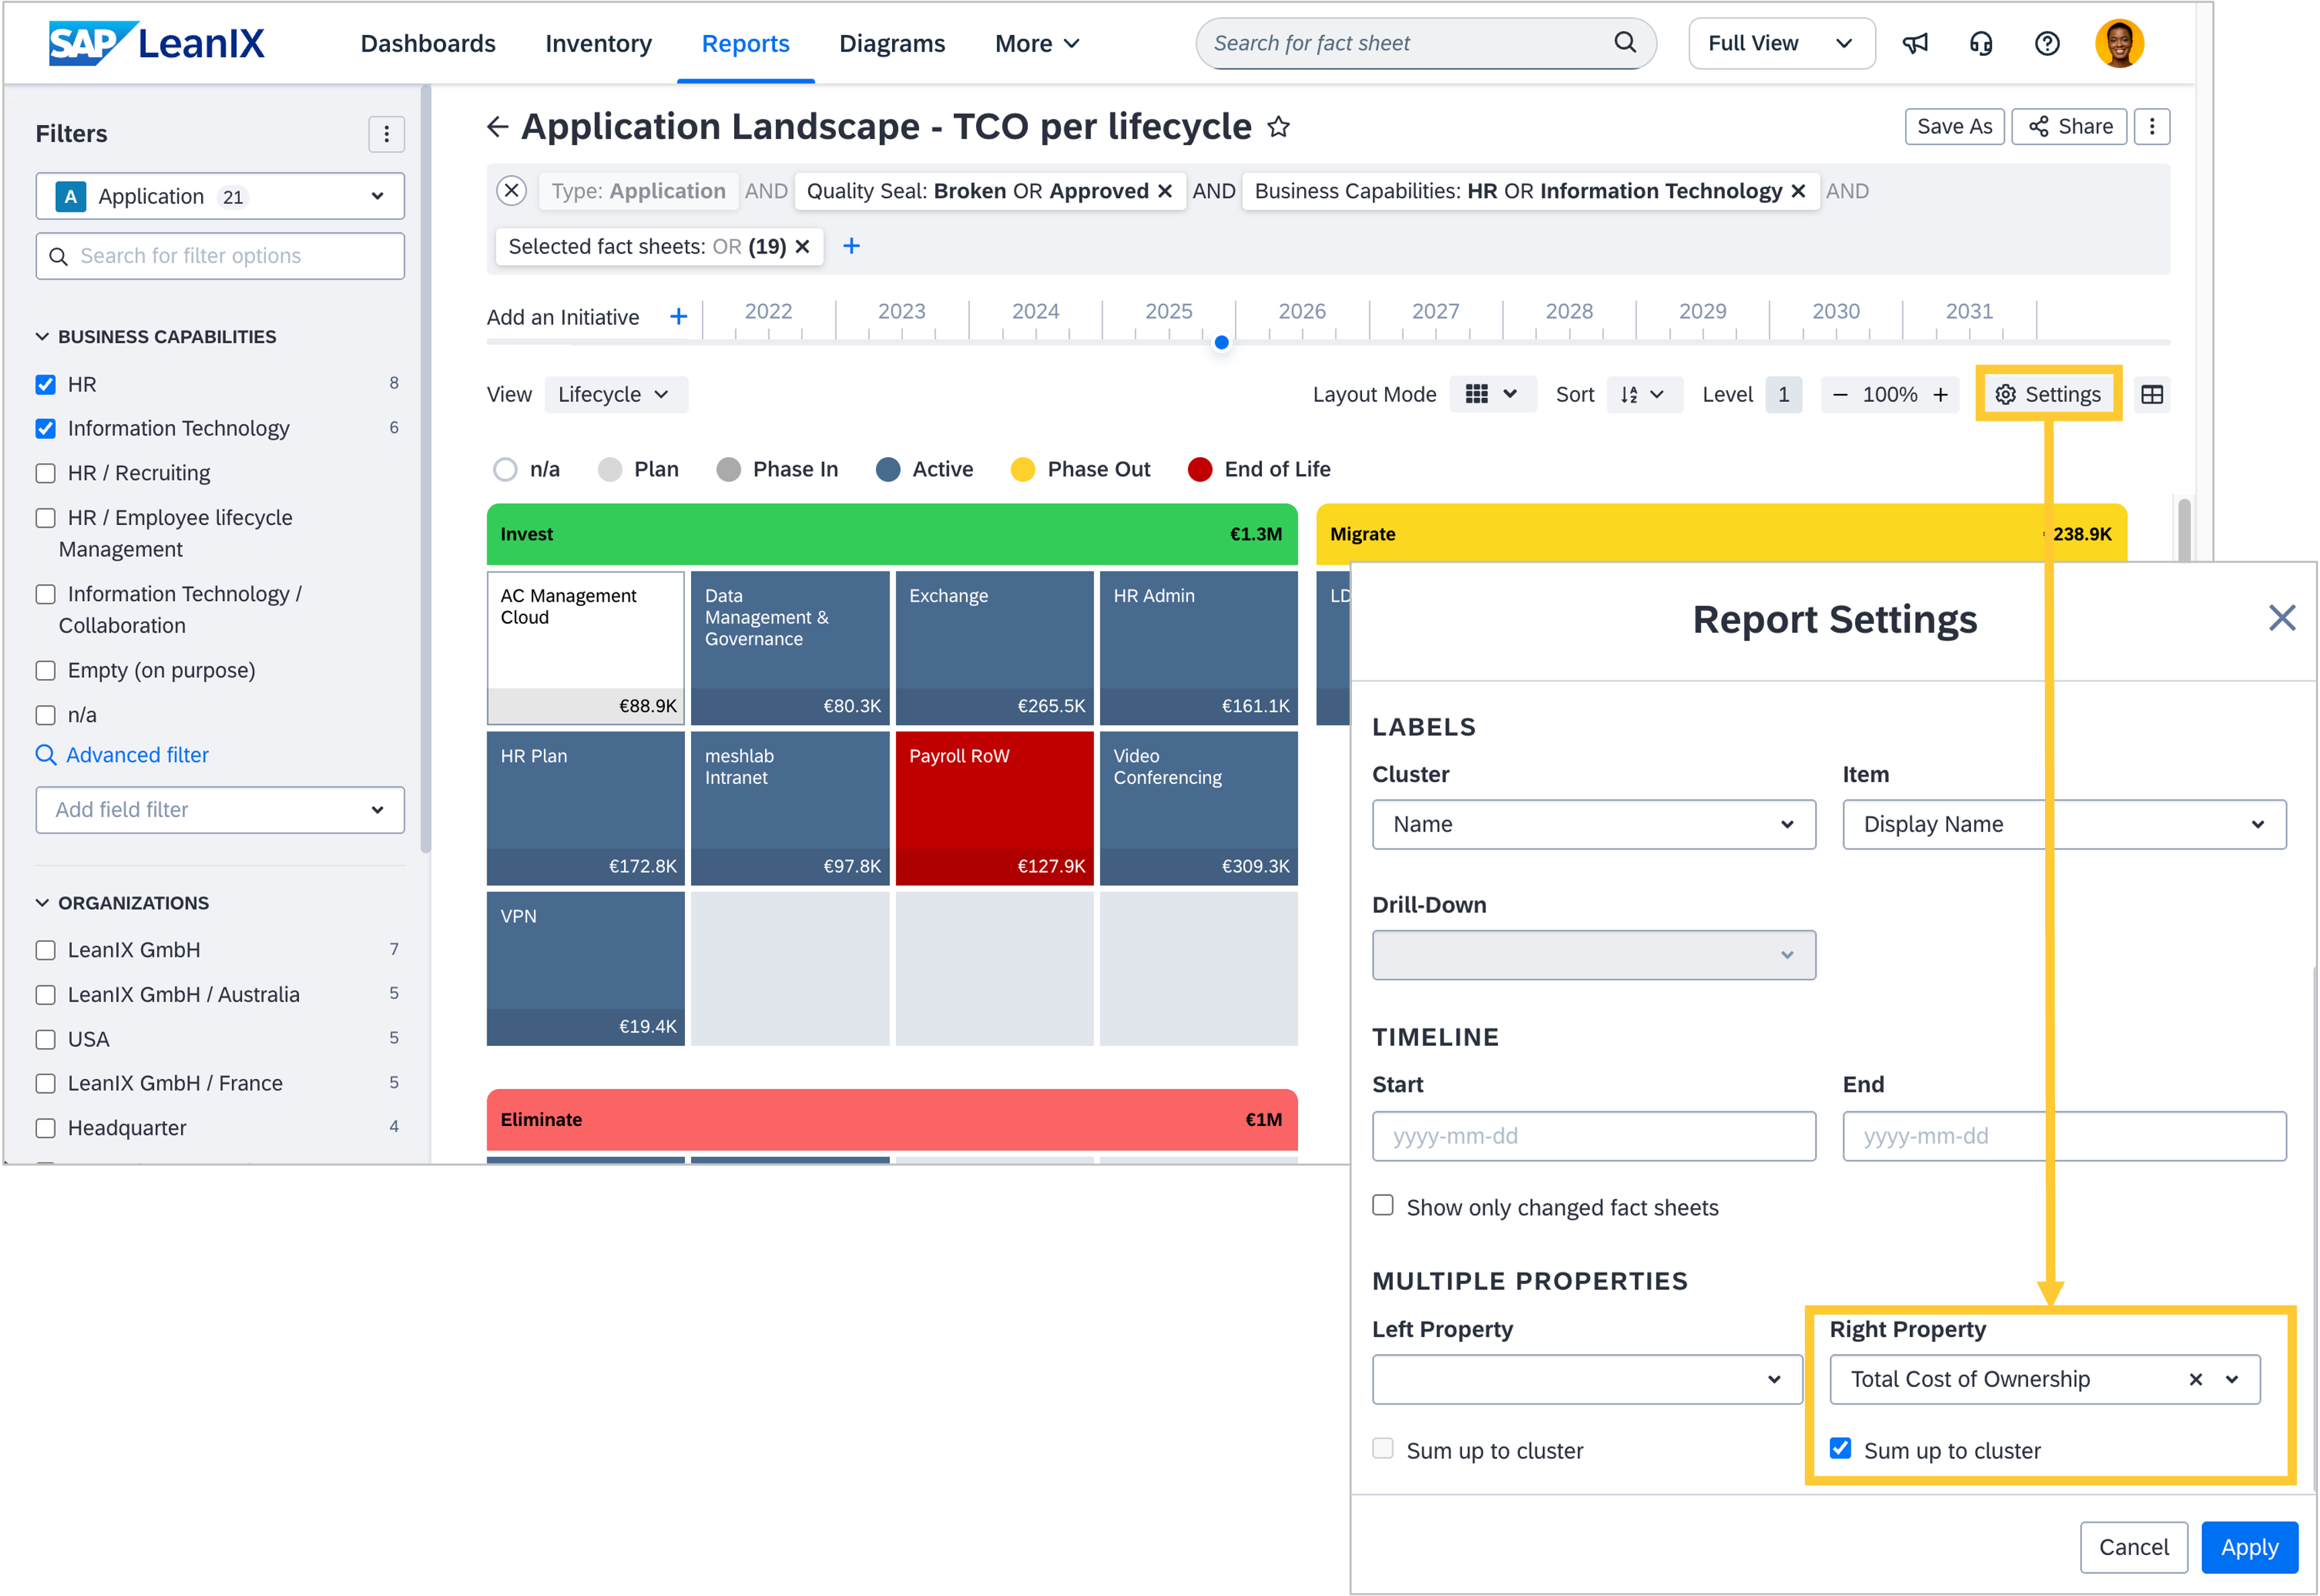Check the LeanIX GmbH organization filter
Viewport: 2320px width, 1596px height.
46,950
